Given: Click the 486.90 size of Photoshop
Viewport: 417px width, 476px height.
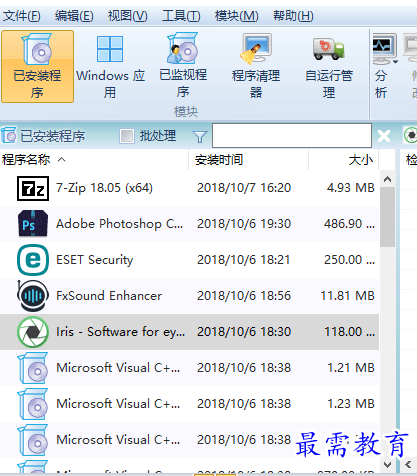Looking at the screenshot, I should click(x=349, y=224).
